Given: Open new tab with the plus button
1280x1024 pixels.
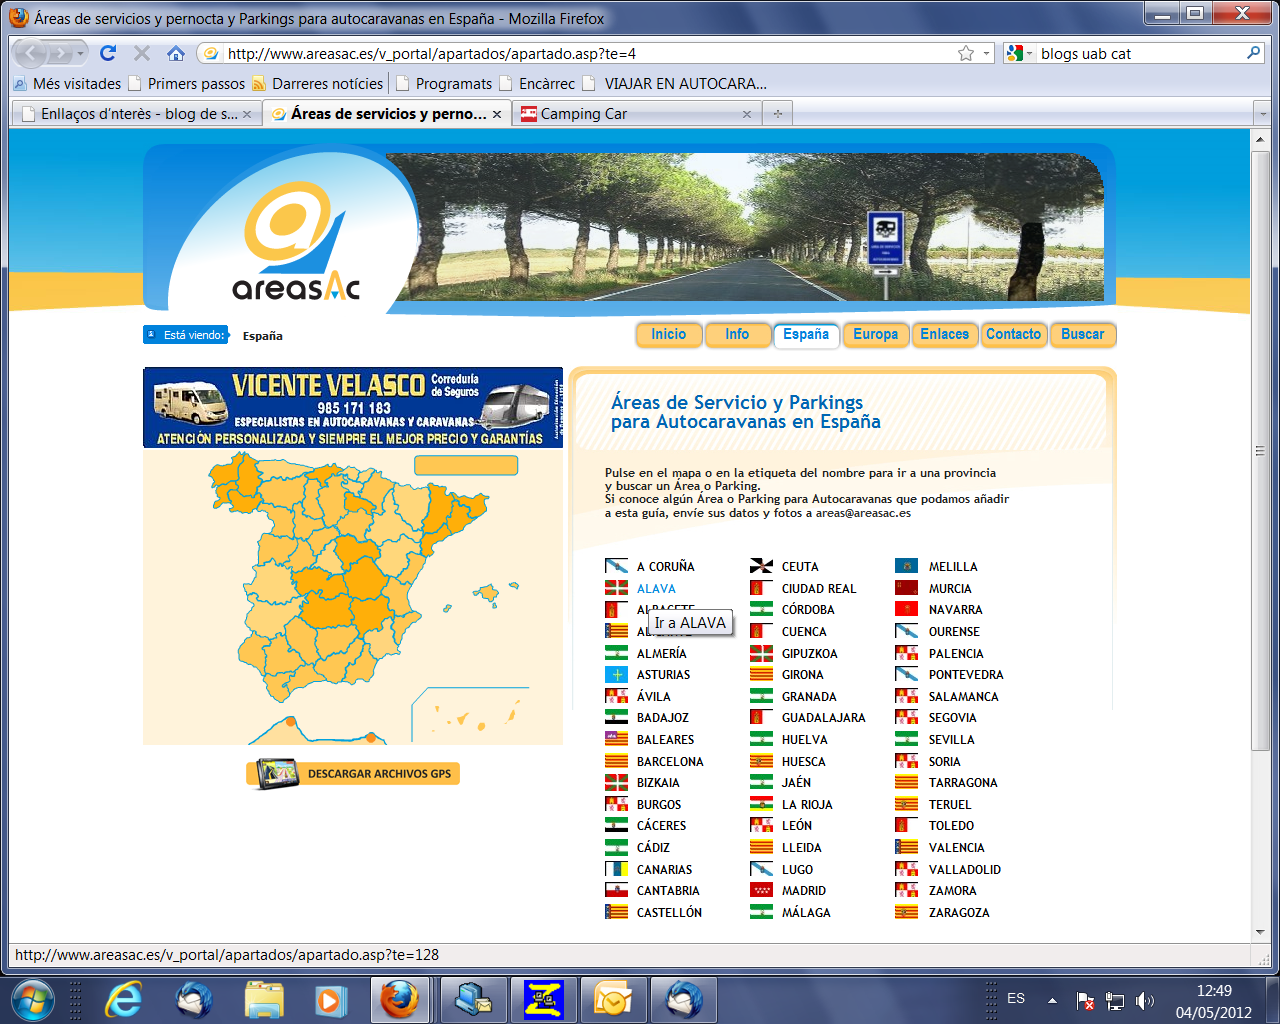Looking at the screenshot, I should click(x=777, y=114).
